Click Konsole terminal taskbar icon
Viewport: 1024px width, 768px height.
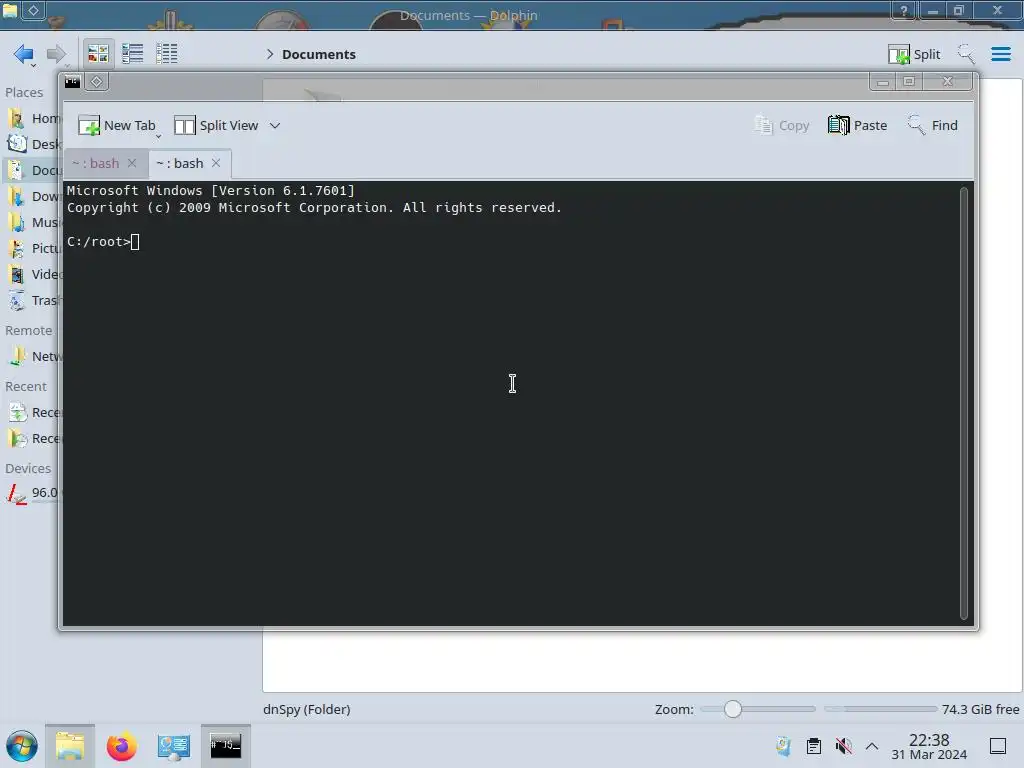click(x=225, y=746)
